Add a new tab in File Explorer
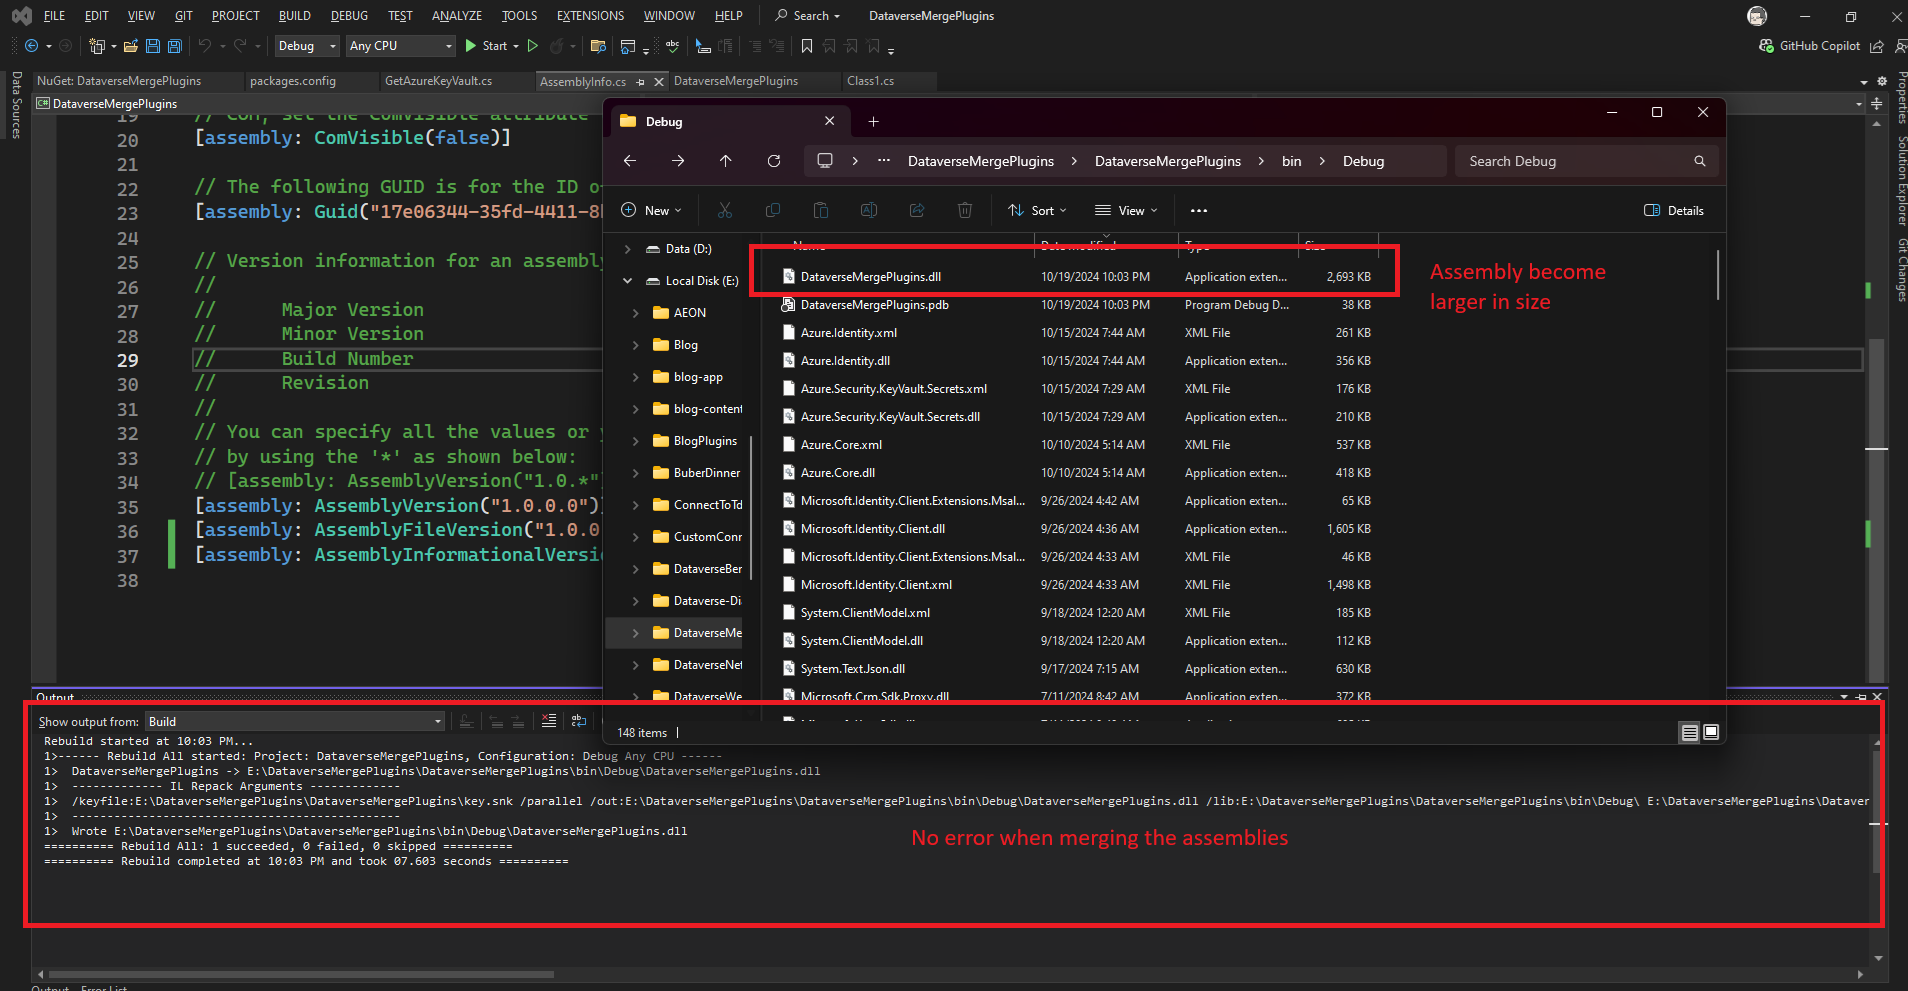 [x=873, y=121]
